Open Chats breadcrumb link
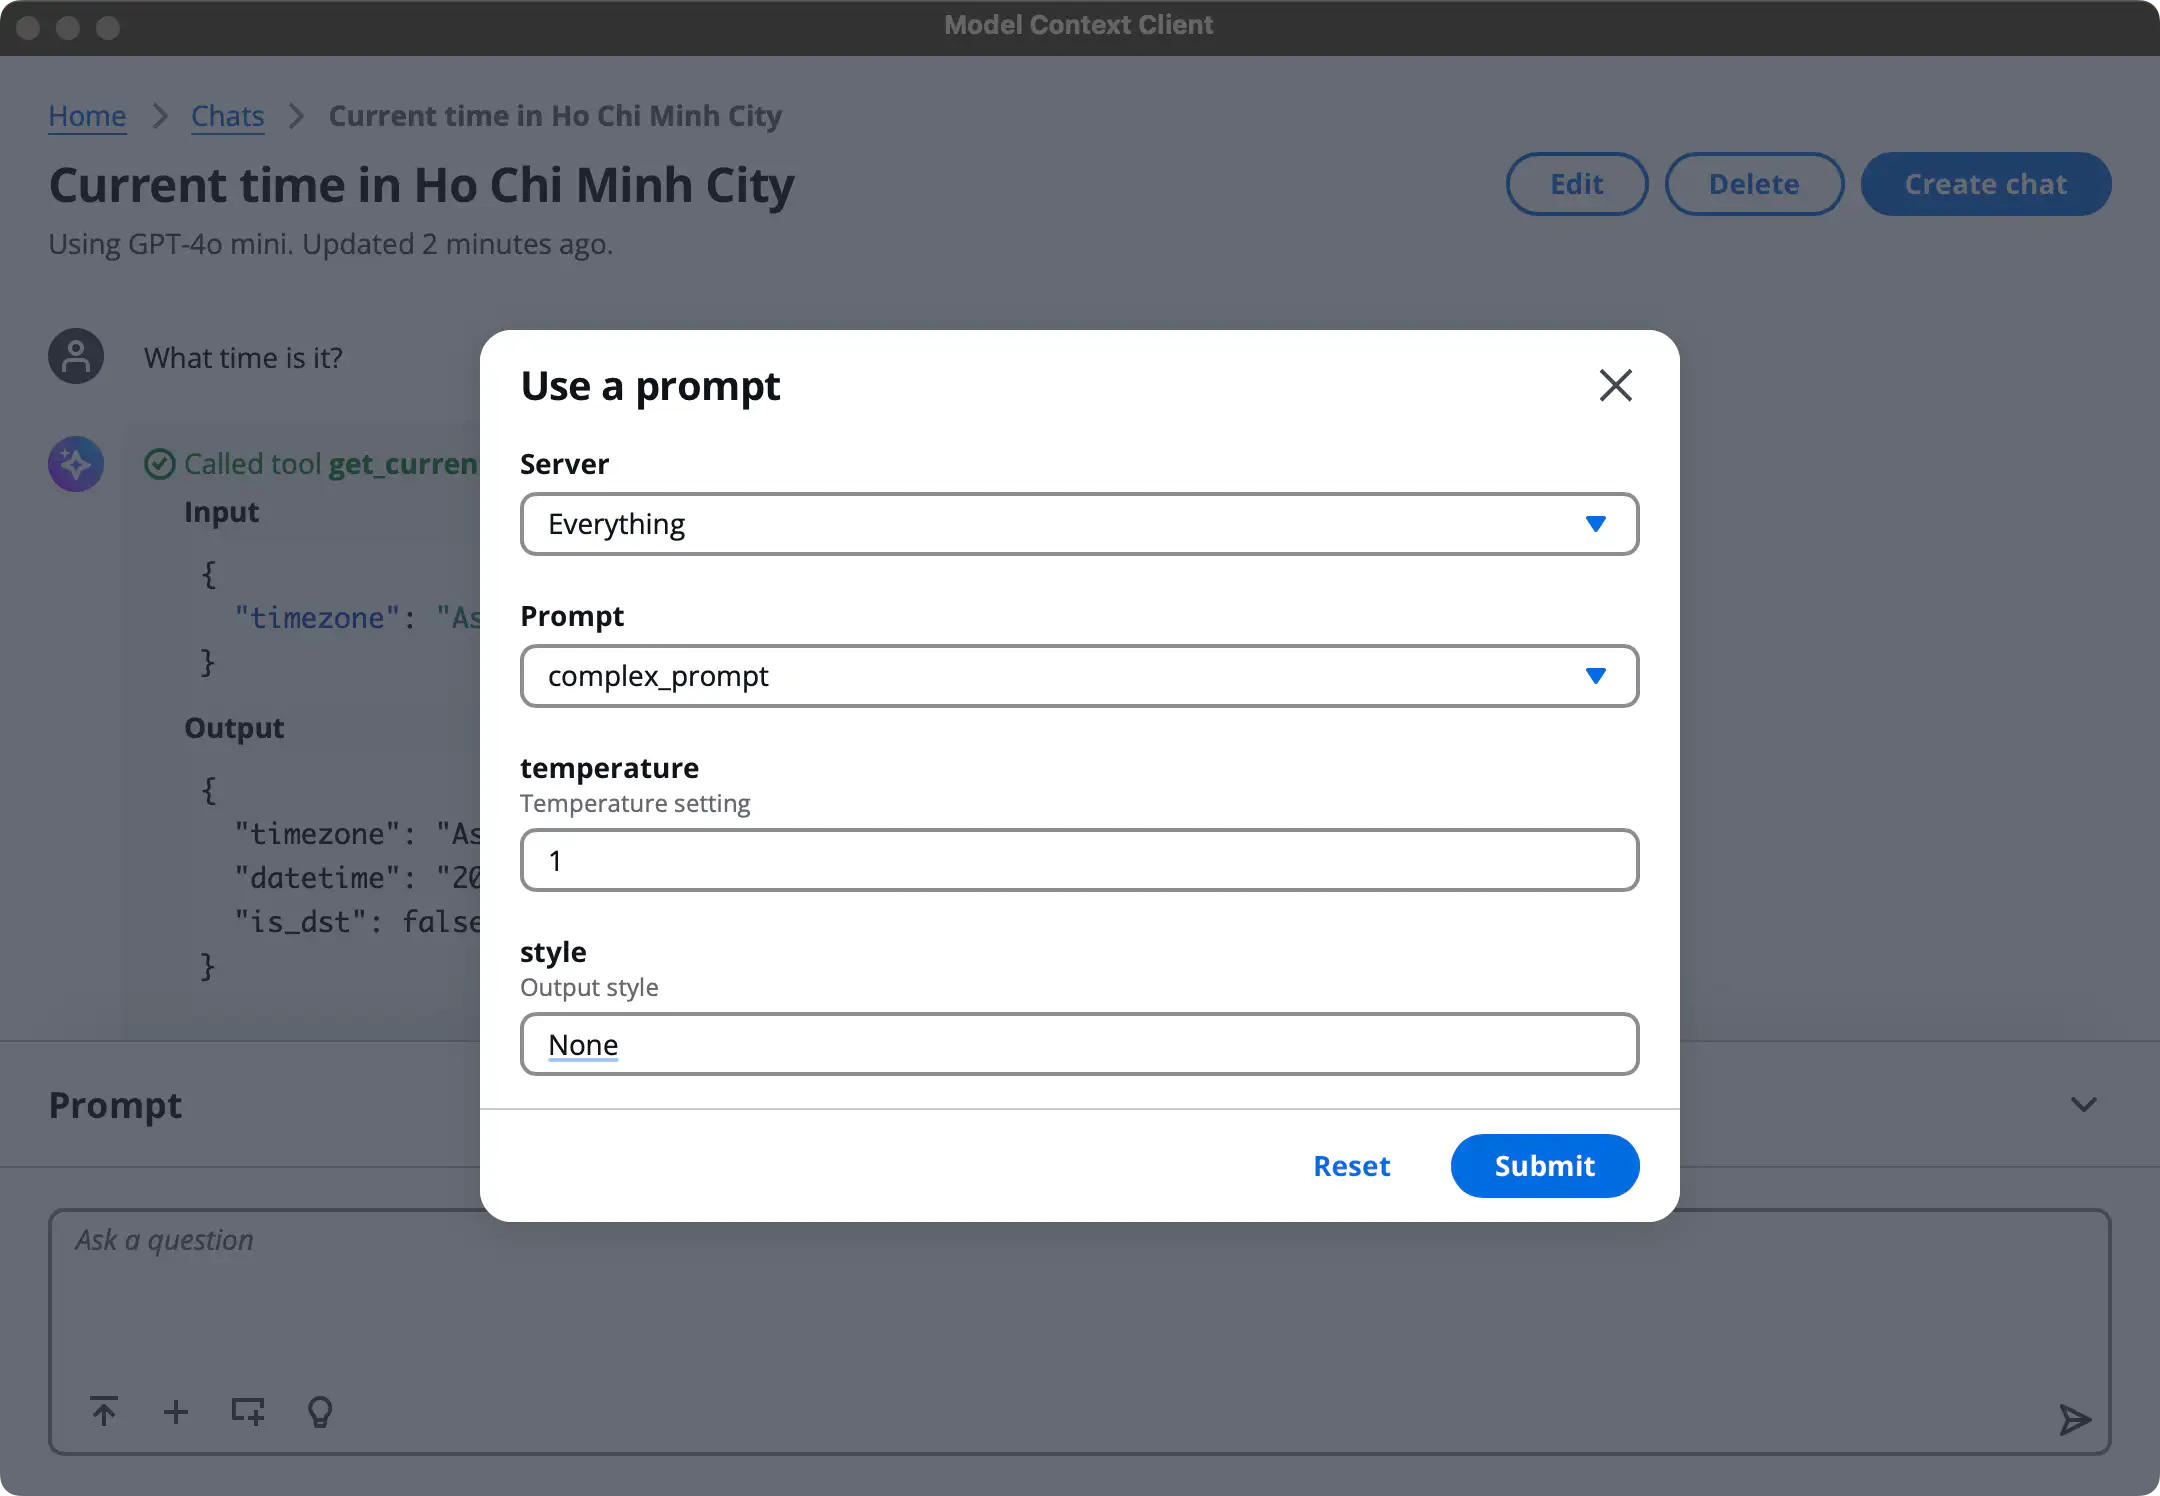The width and height of the screenshot is (2160, 1496). [227, 116]
